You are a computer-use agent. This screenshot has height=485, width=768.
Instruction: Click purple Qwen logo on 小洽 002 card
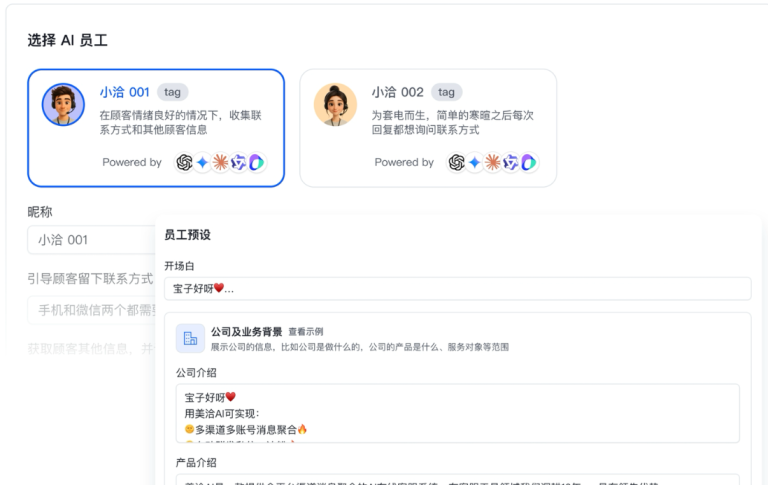pyautogui.click(x=511, y=162)
